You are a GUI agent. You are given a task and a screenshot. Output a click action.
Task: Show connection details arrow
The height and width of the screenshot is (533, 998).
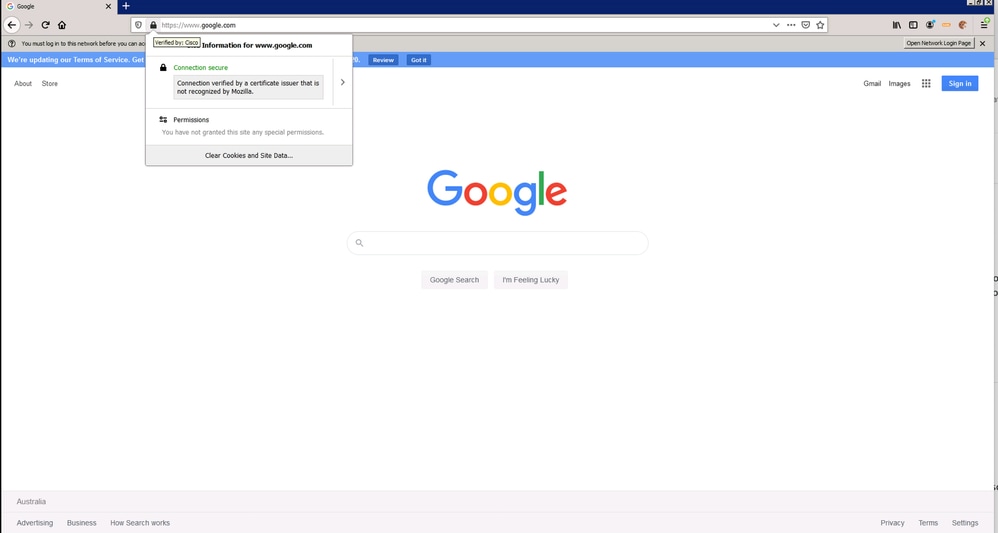click(342, 82)
